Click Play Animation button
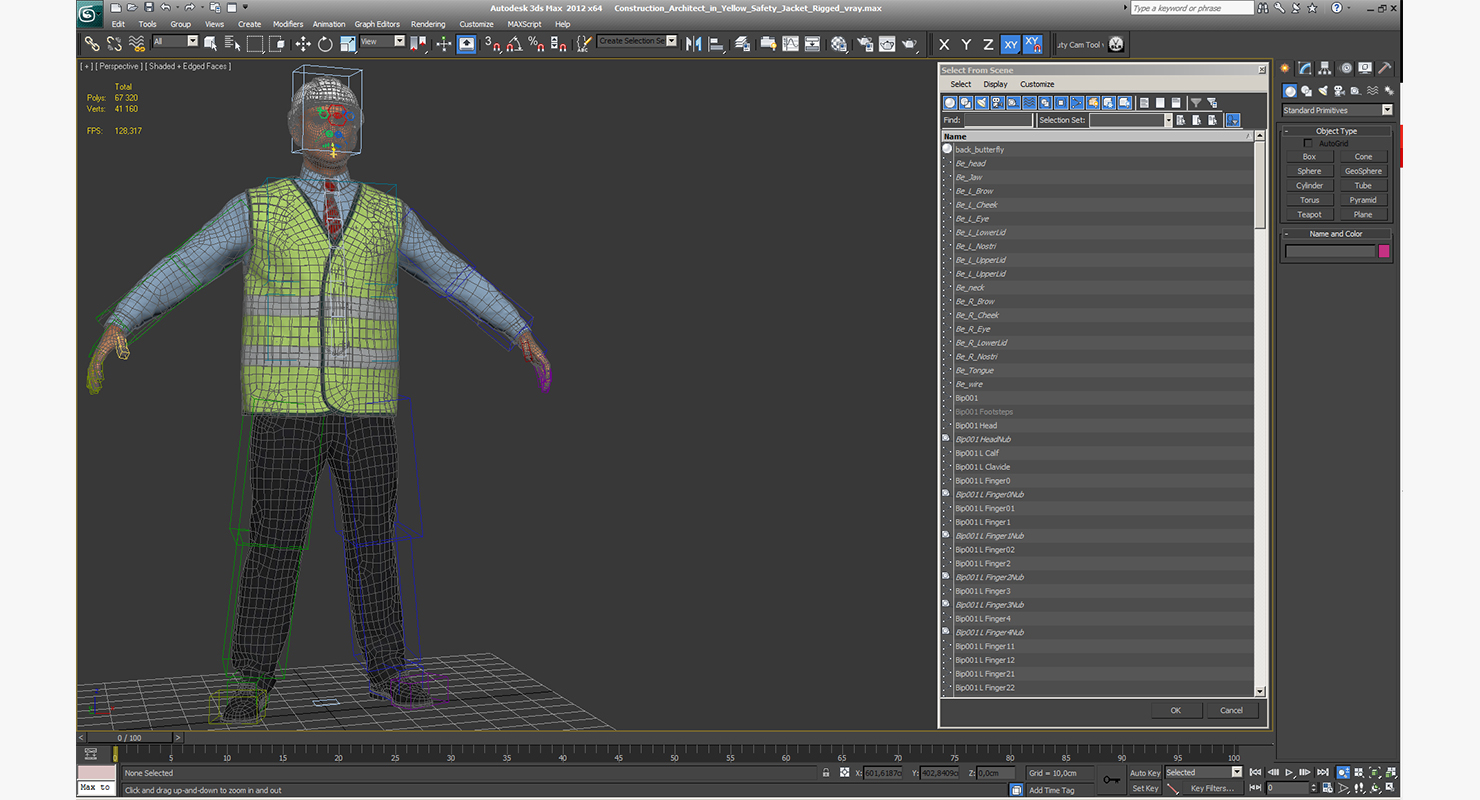Screen dimensions: 1480x800 (x=1289, y=772)
